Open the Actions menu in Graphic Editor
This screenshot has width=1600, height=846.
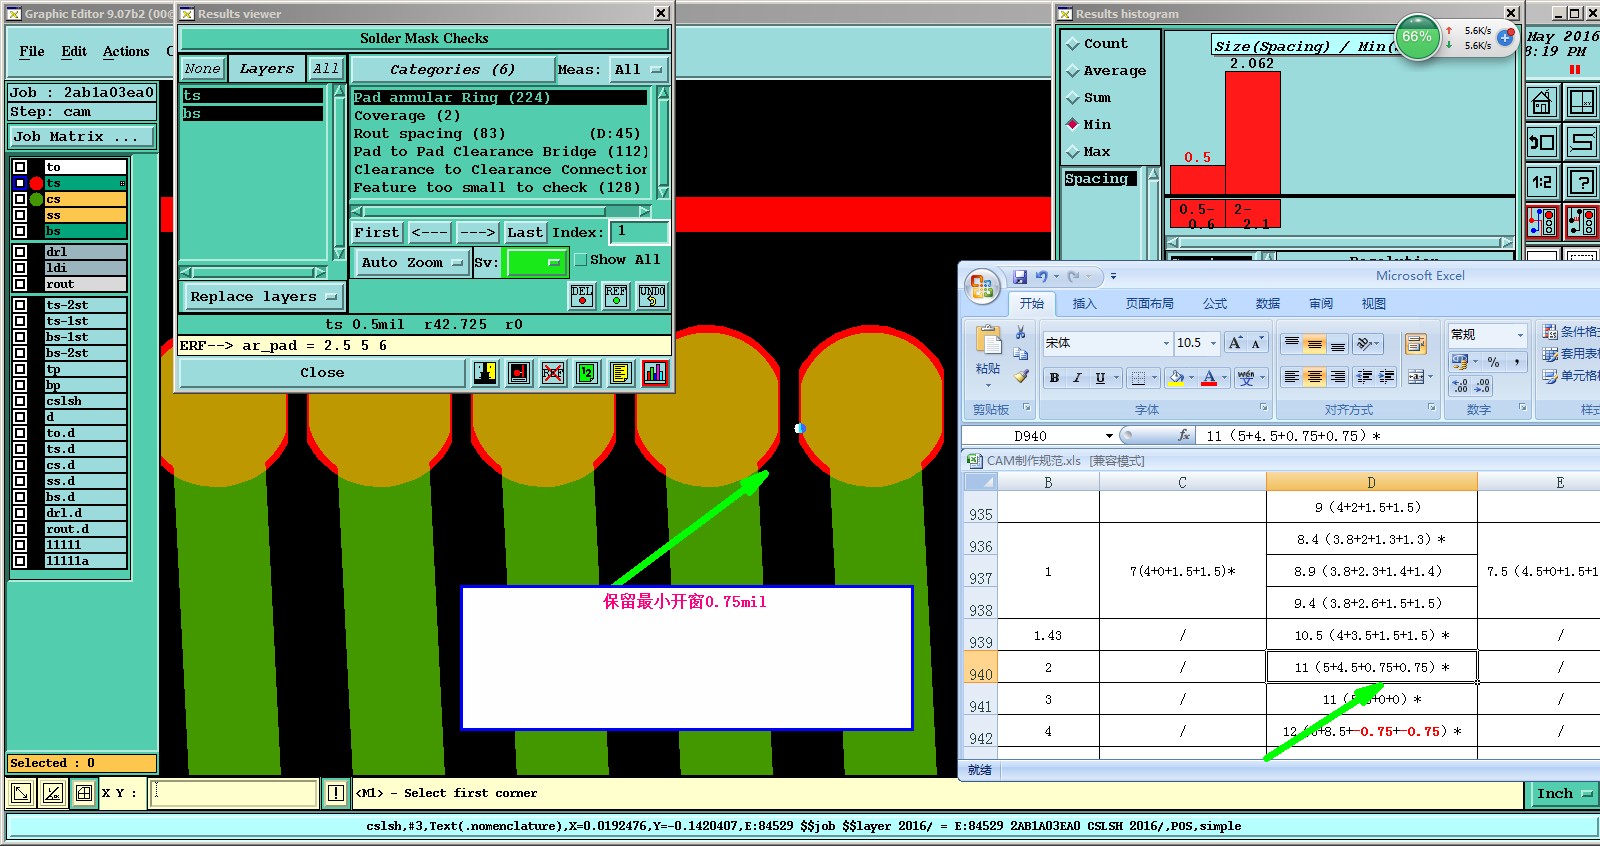126,52
